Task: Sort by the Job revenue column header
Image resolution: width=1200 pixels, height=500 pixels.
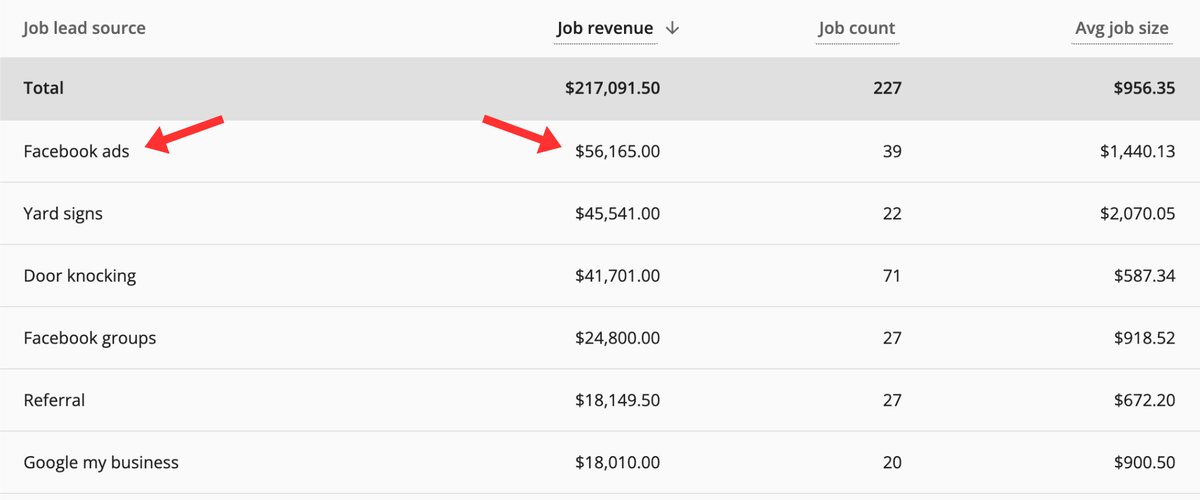Action: 605,28
